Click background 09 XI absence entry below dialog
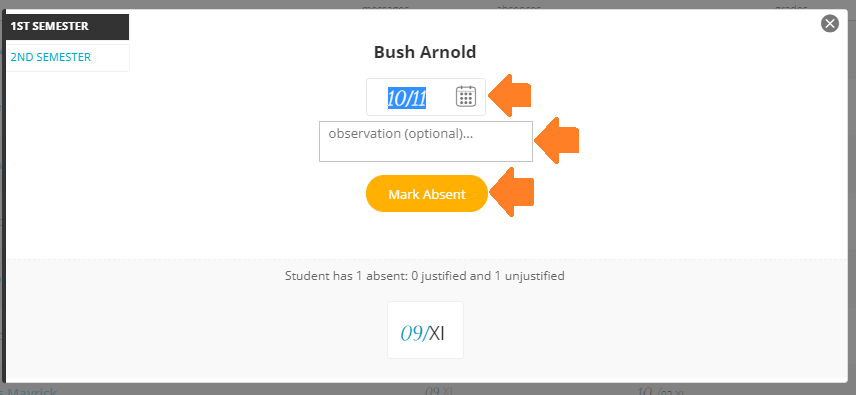 point(439,390)
